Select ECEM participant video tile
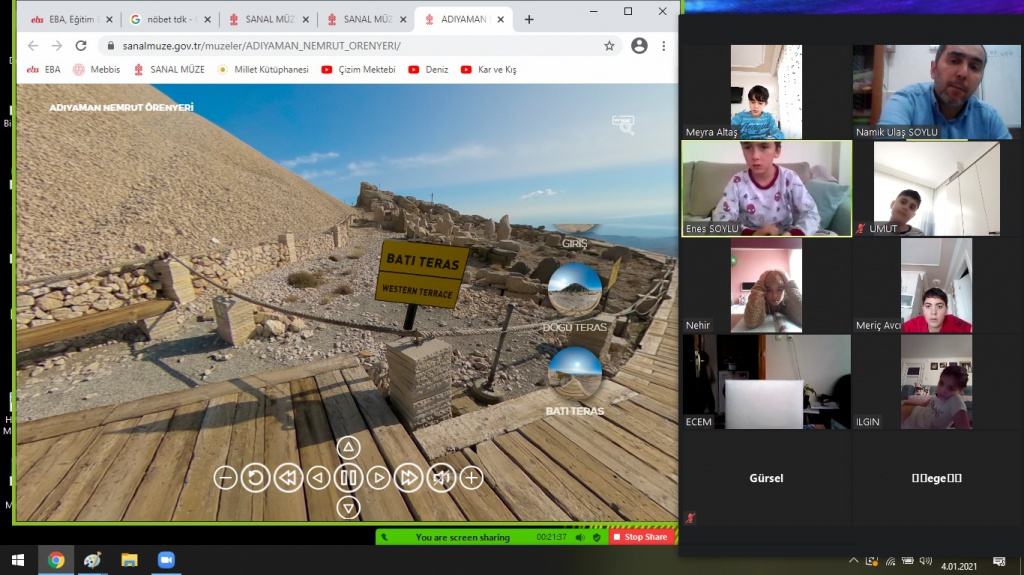Viewport: 1024px width, 575px height. (x=766, y=382)
